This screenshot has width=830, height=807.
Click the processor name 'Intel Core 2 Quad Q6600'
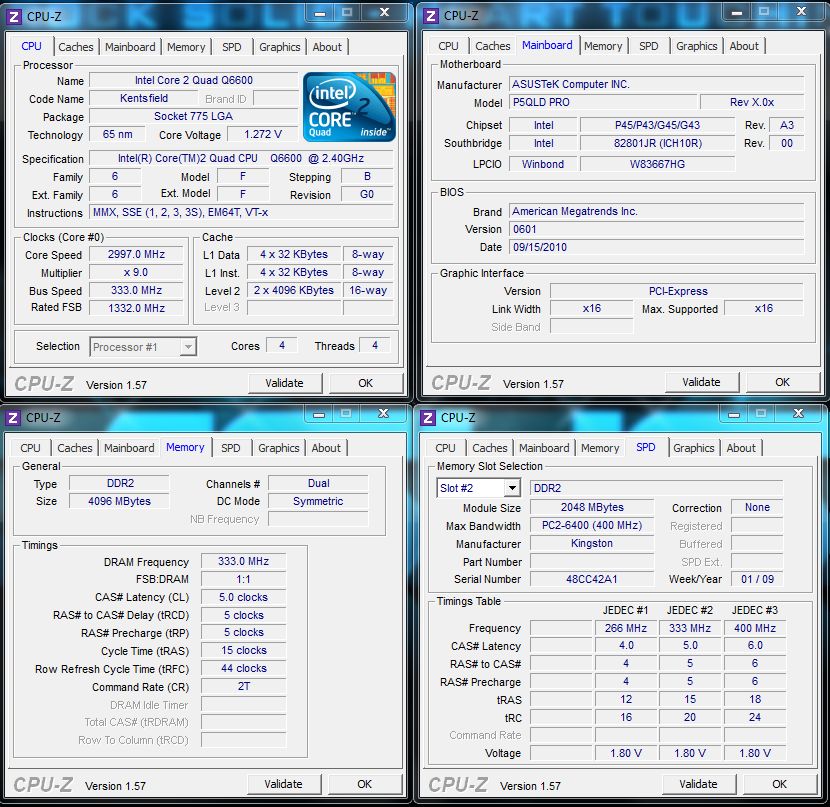194,80
